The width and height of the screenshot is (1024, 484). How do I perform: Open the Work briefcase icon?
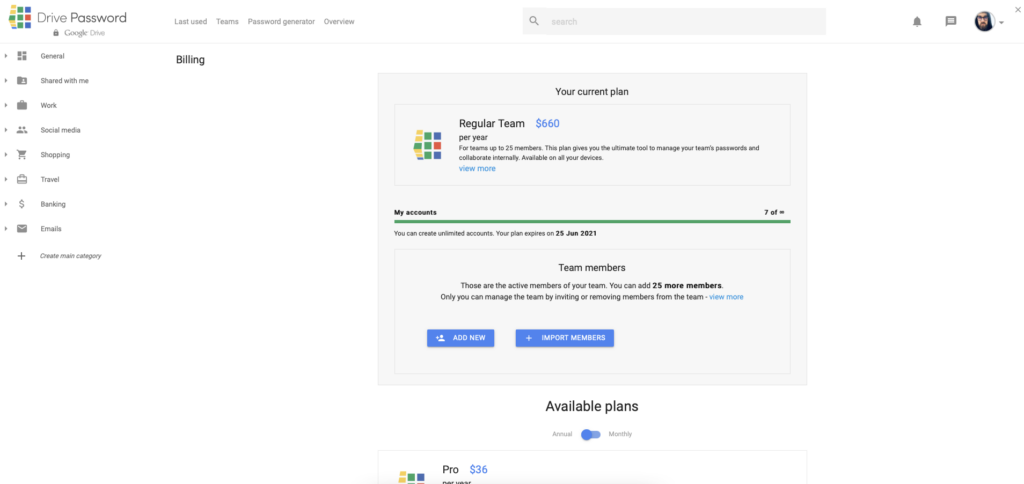22,105
